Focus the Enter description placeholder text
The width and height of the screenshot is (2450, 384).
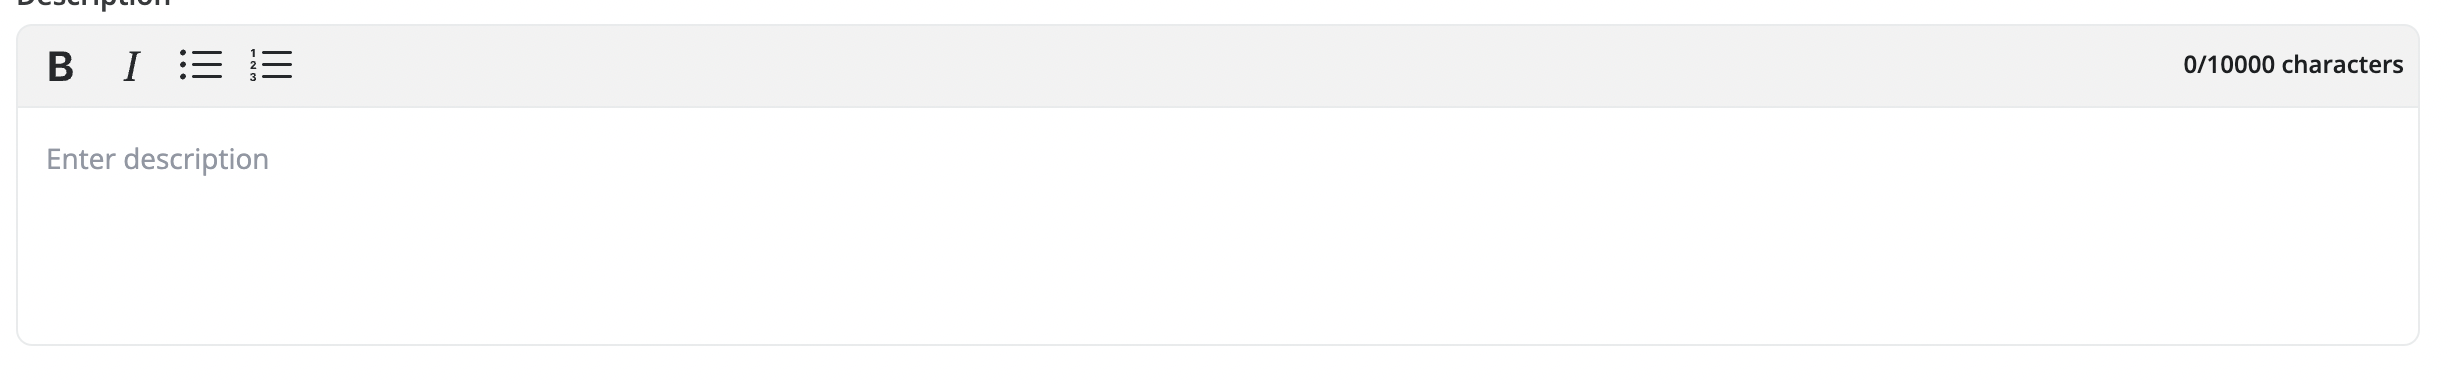coord(157,159)
